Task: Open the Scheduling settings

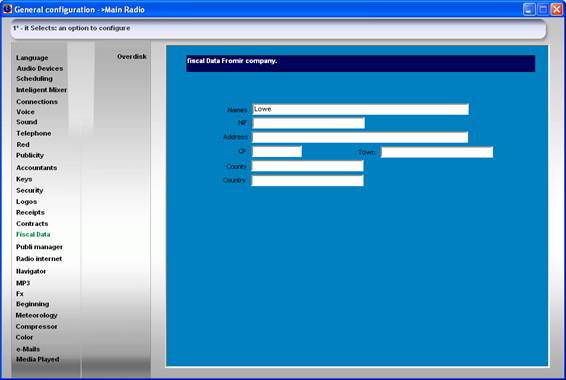Action: click(34, 78)
